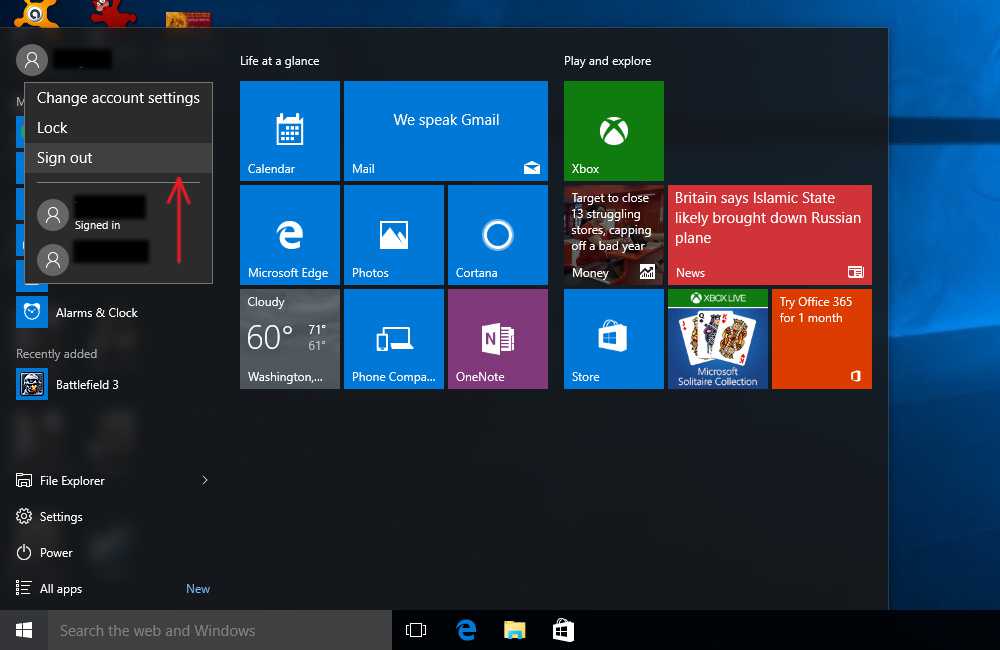Open Task View from the taskbar
Image resolution: width=1000 pixels, height=650 pixels.
click(x=416, y=630)
